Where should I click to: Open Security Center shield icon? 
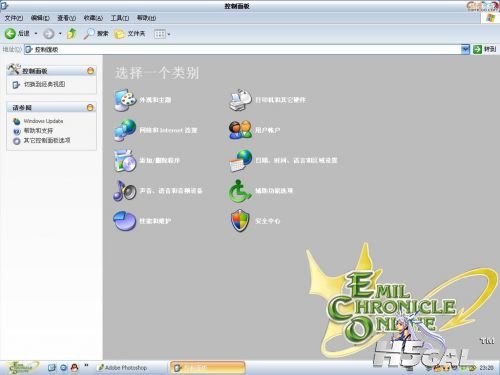(240, 221)
